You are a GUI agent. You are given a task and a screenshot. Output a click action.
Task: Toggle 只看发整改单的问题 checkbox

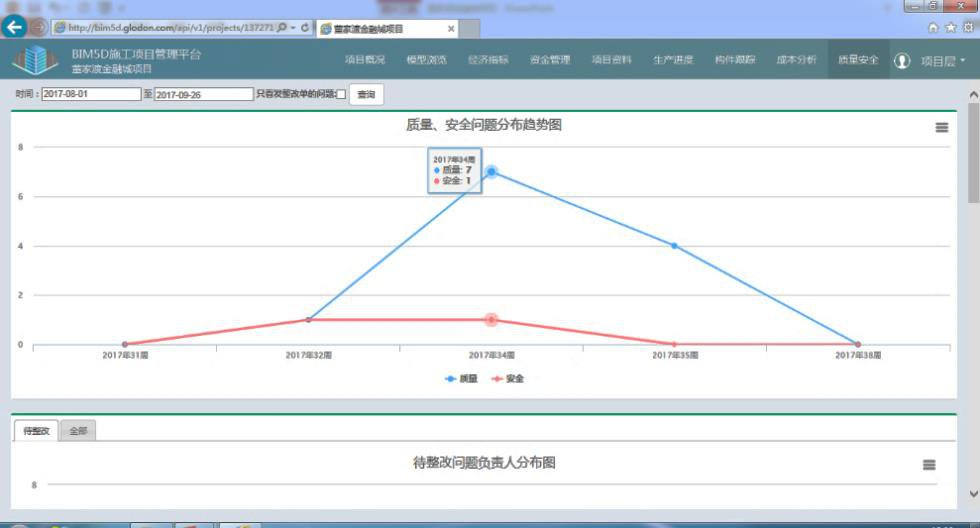point(341,94)
